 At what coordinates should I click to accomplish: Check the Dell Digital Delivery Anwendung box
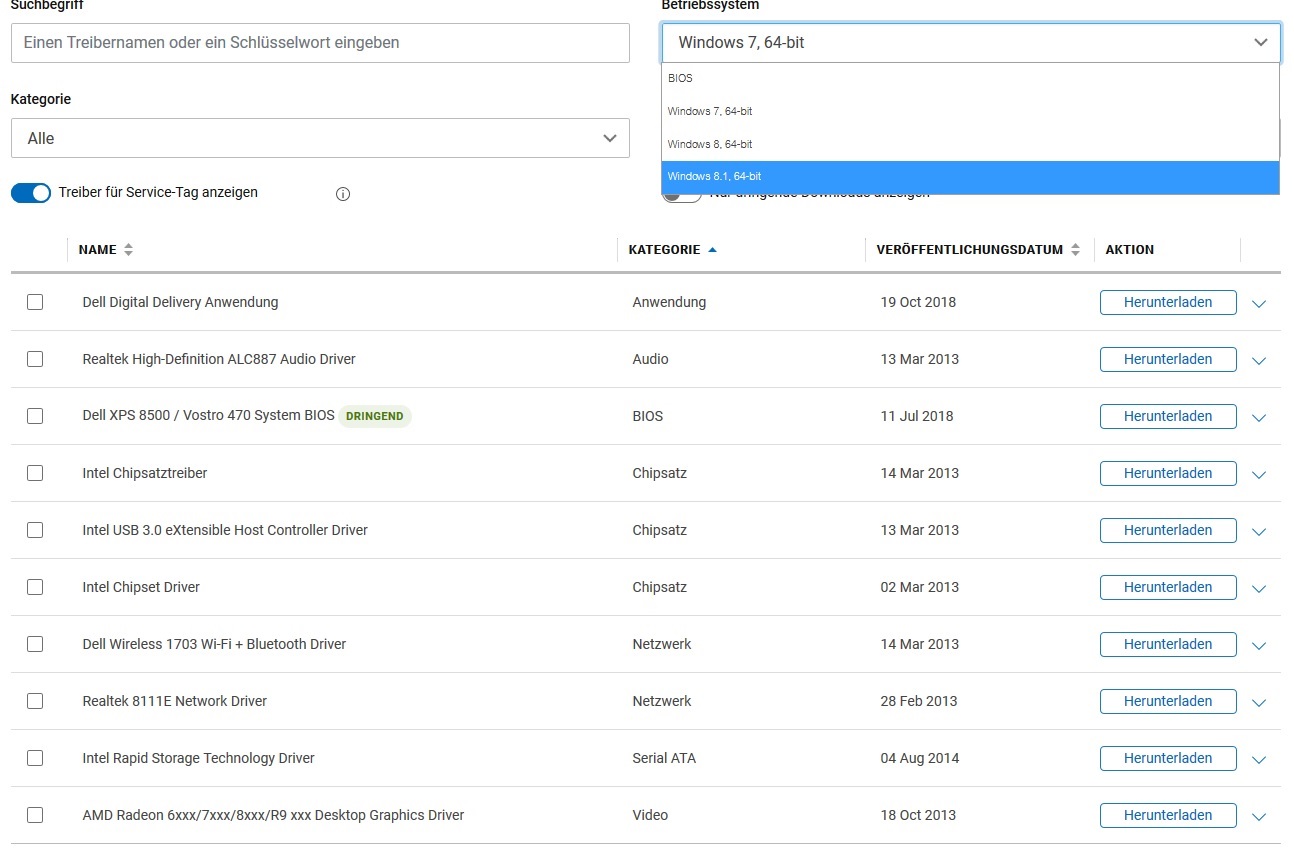coord(35,302)
